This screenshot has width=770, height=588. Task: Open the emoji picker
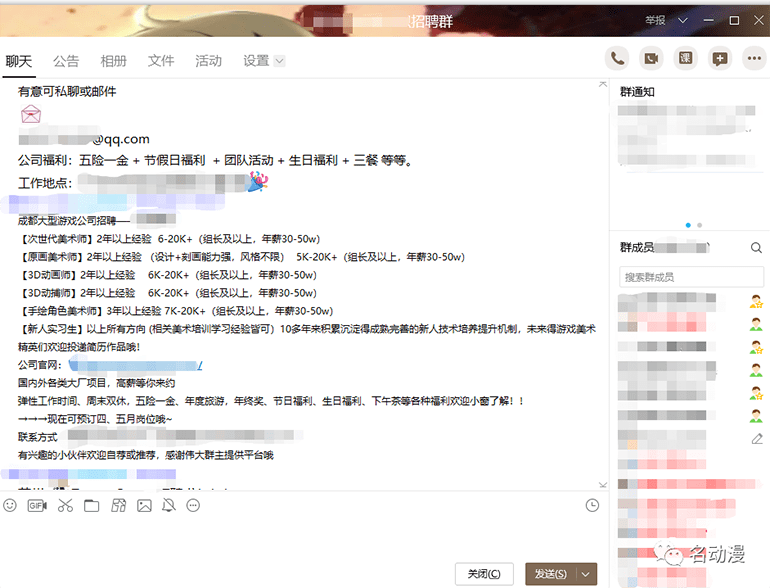[x=11, y=506]
